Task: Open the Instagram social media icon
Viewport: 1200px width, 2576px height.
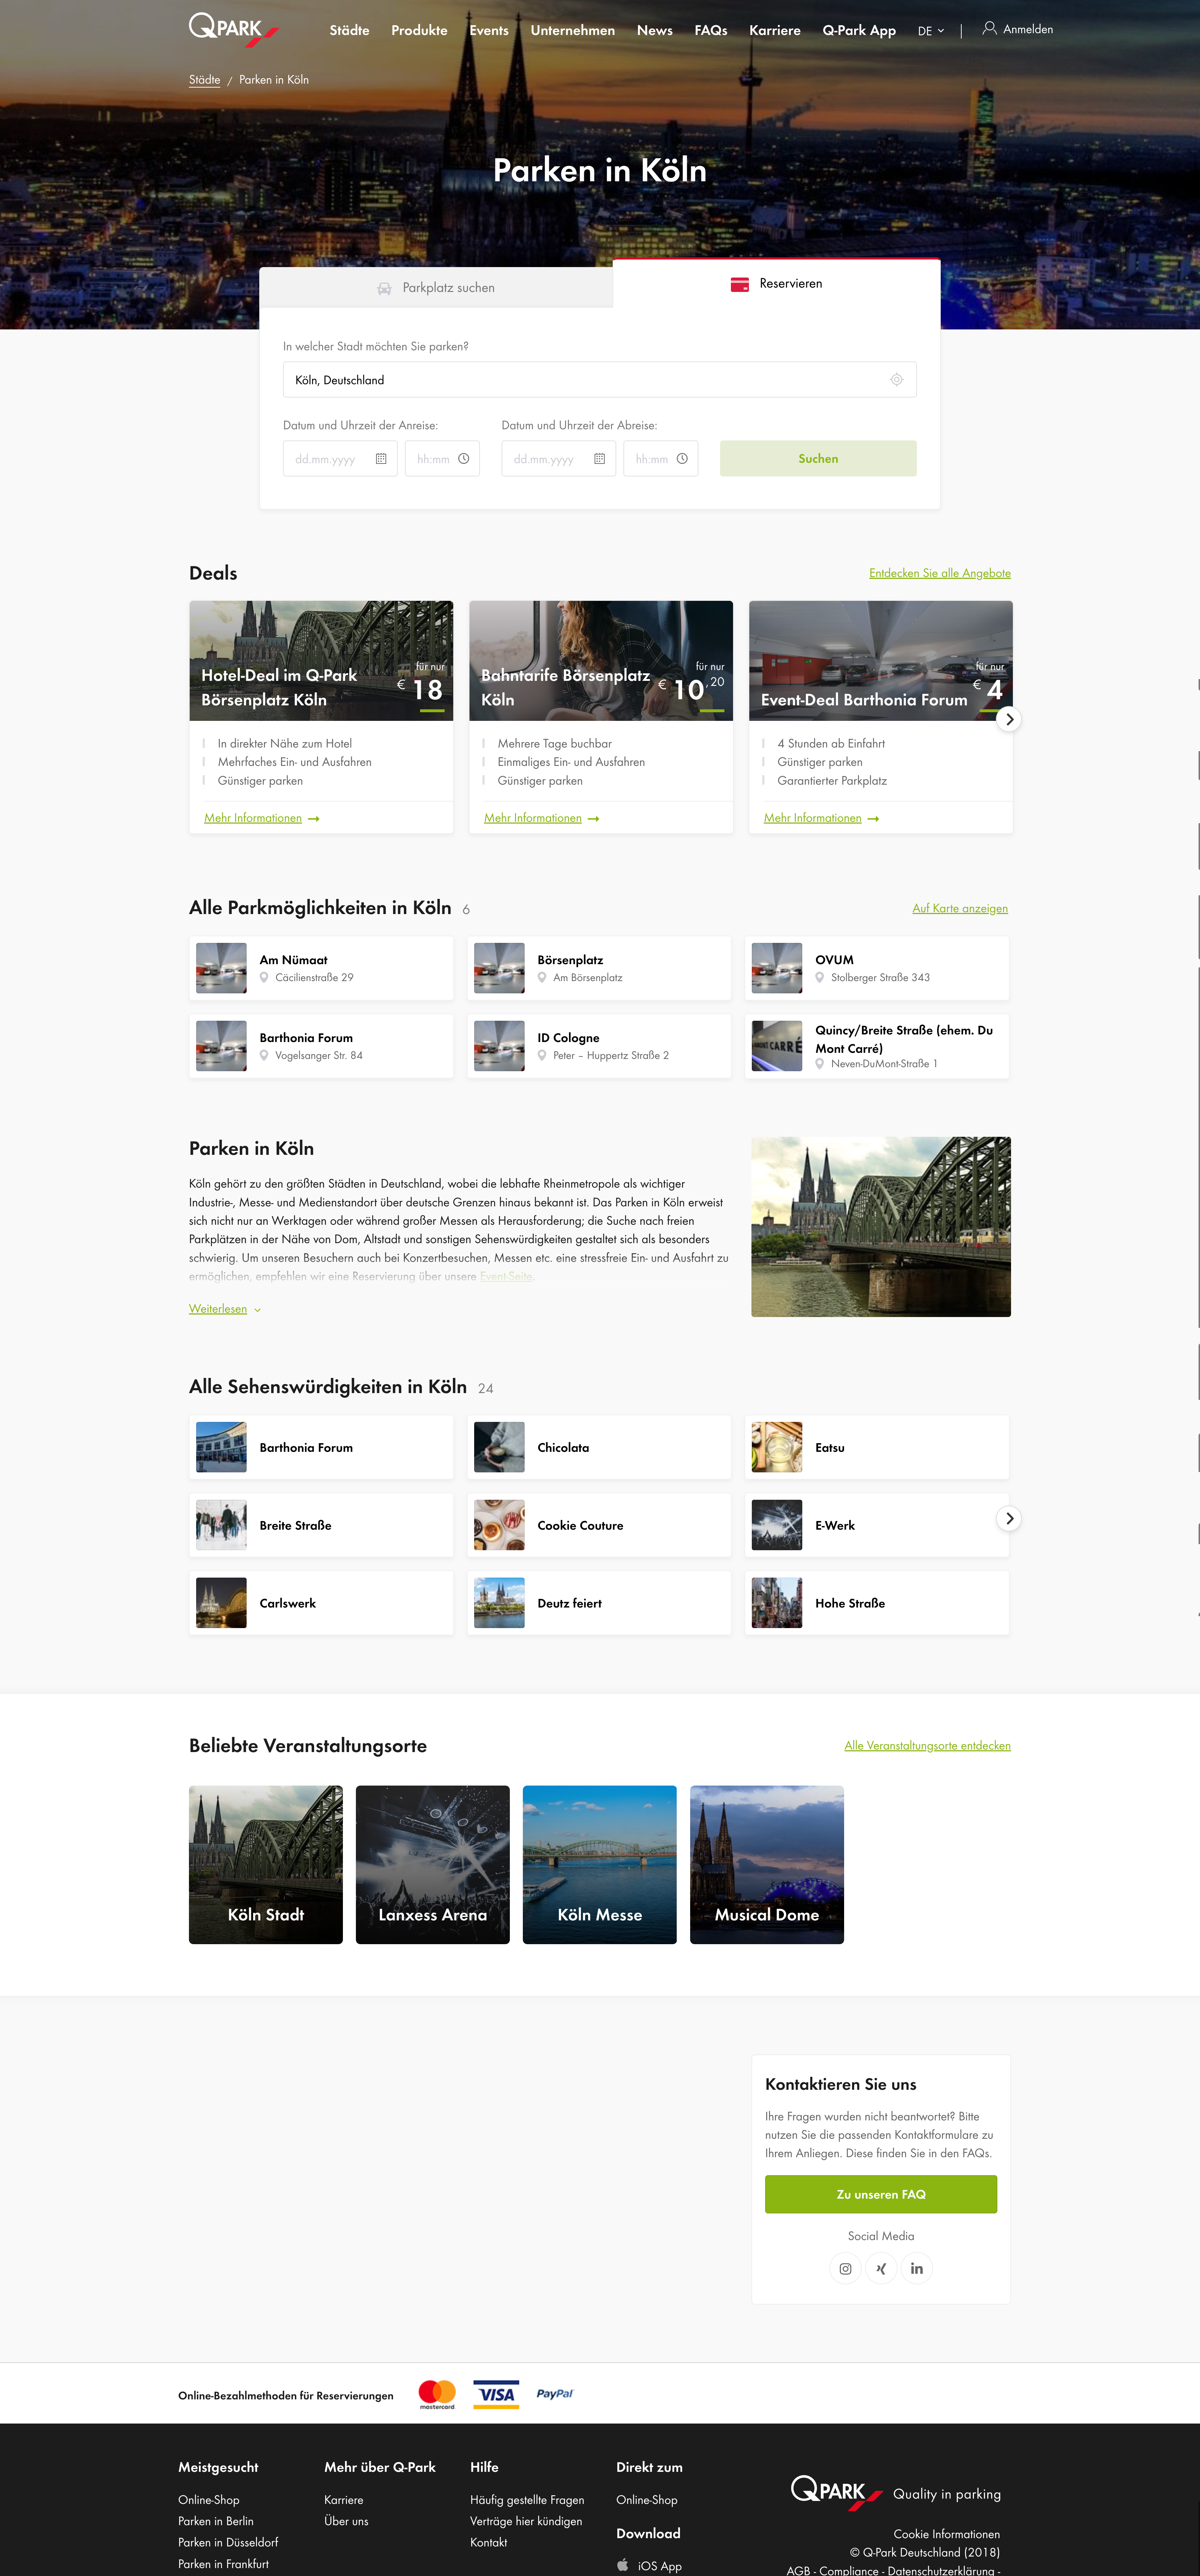Action: click(x=845, y=2268)
